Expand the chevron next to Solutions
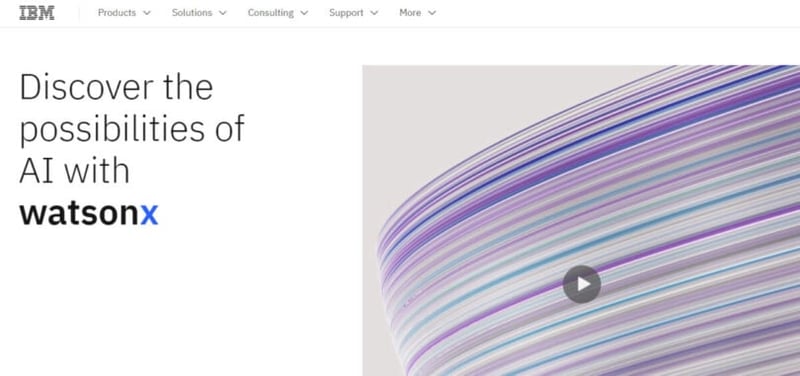The width and height of the screenshot is (800, 376). pos(222,13)
